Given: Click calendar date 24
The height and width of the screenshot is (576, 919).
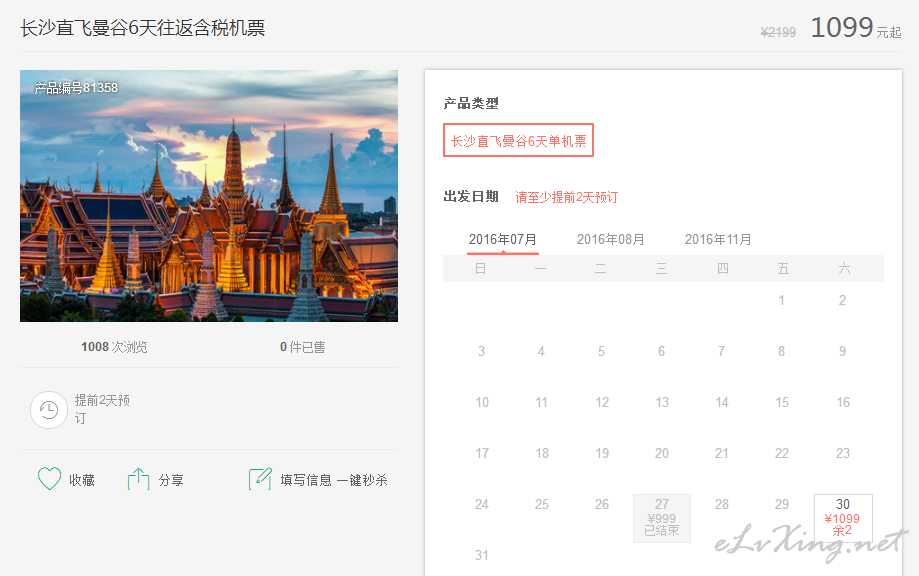Looking at the screenshot, I should click(482, 505).
